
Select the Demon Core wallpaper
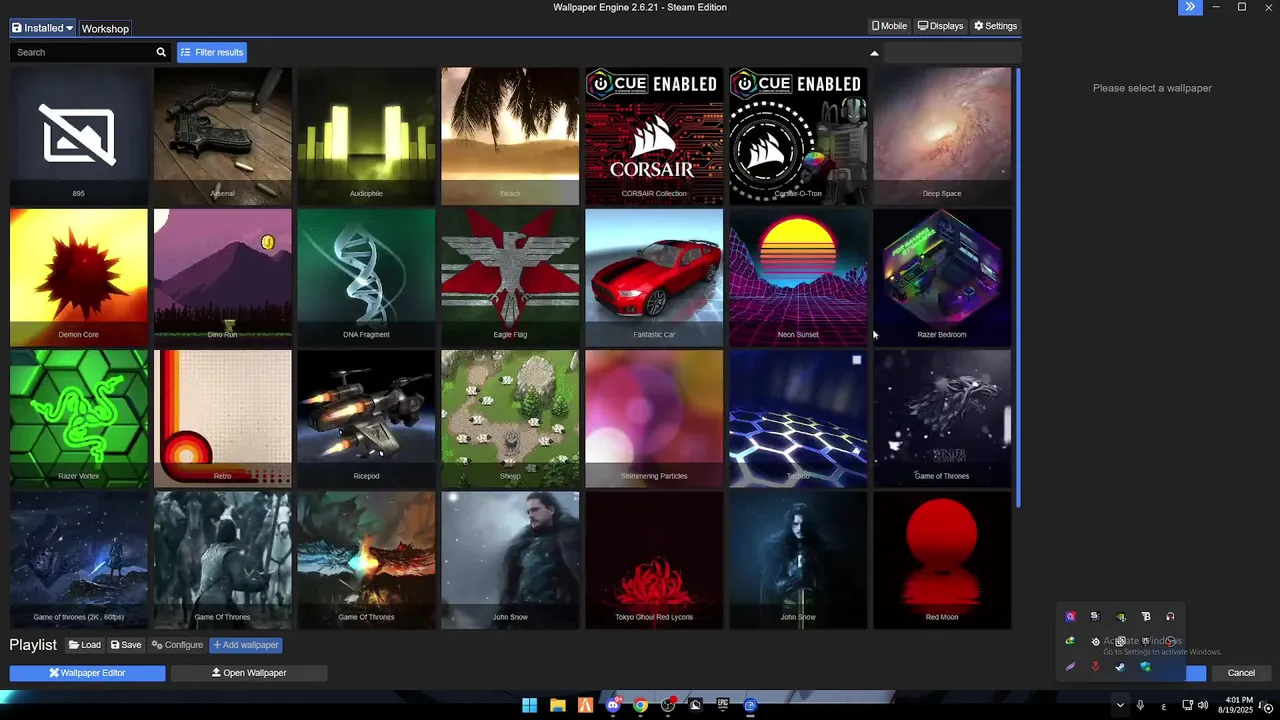pyautogui.click(x=79, y=277)
